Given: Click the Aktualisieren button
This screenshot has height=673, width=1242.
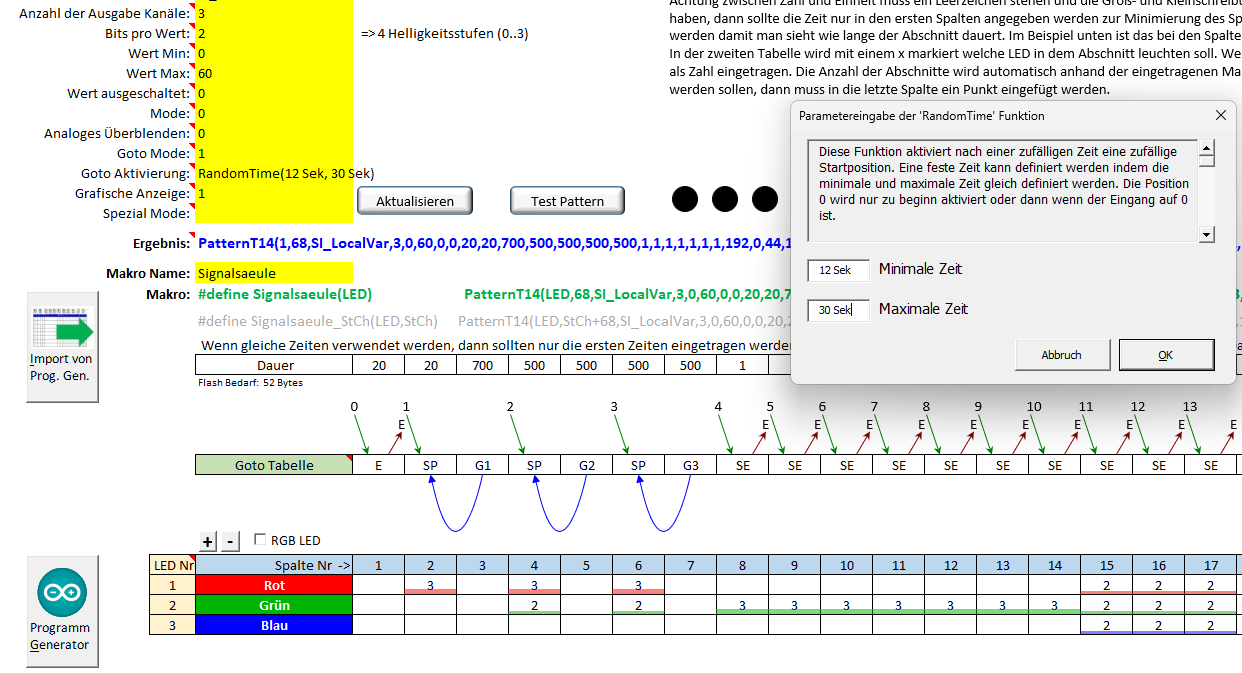Looking at the screenshot, I should 414,201.
